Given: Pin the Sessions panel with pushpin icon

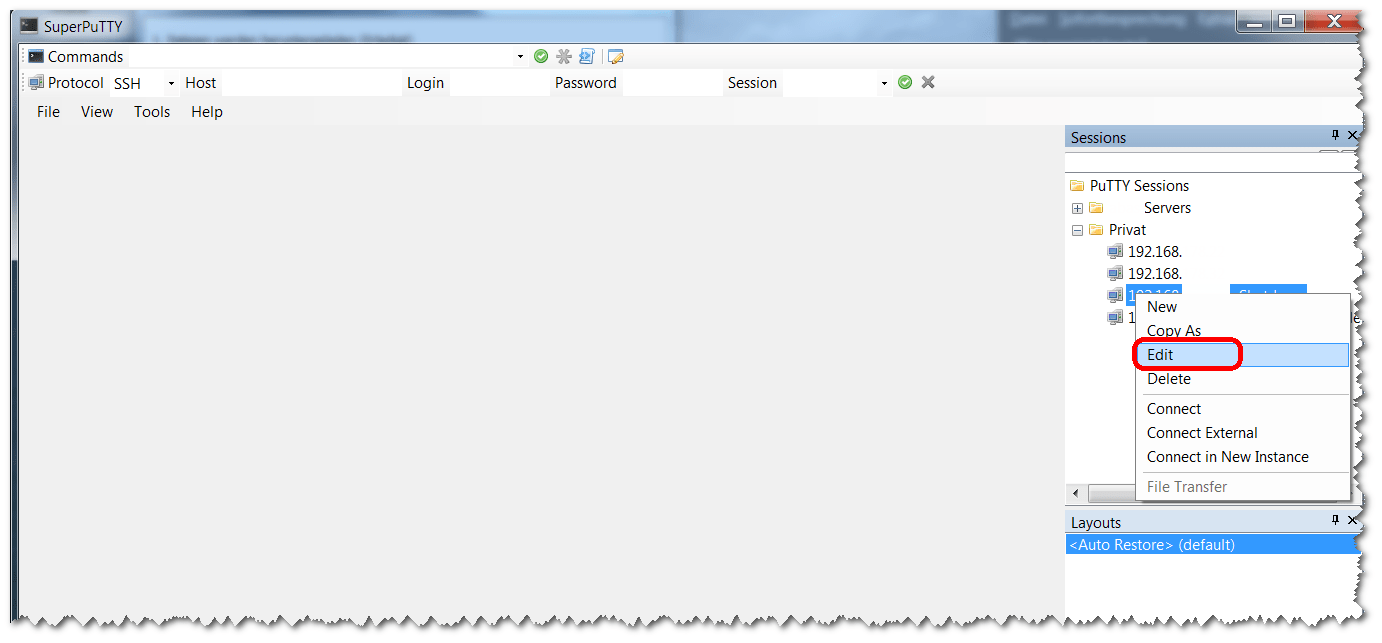Looking at the screenshot, I should click(1334, 136).
